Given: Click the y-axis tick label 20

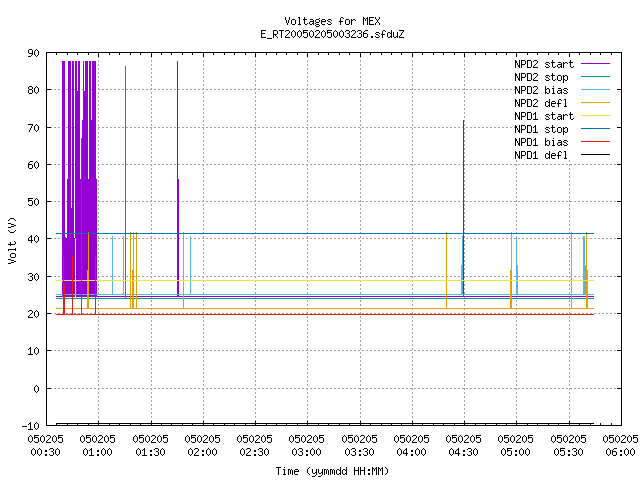Looking at the screenshot, I should tap(33, 314).
